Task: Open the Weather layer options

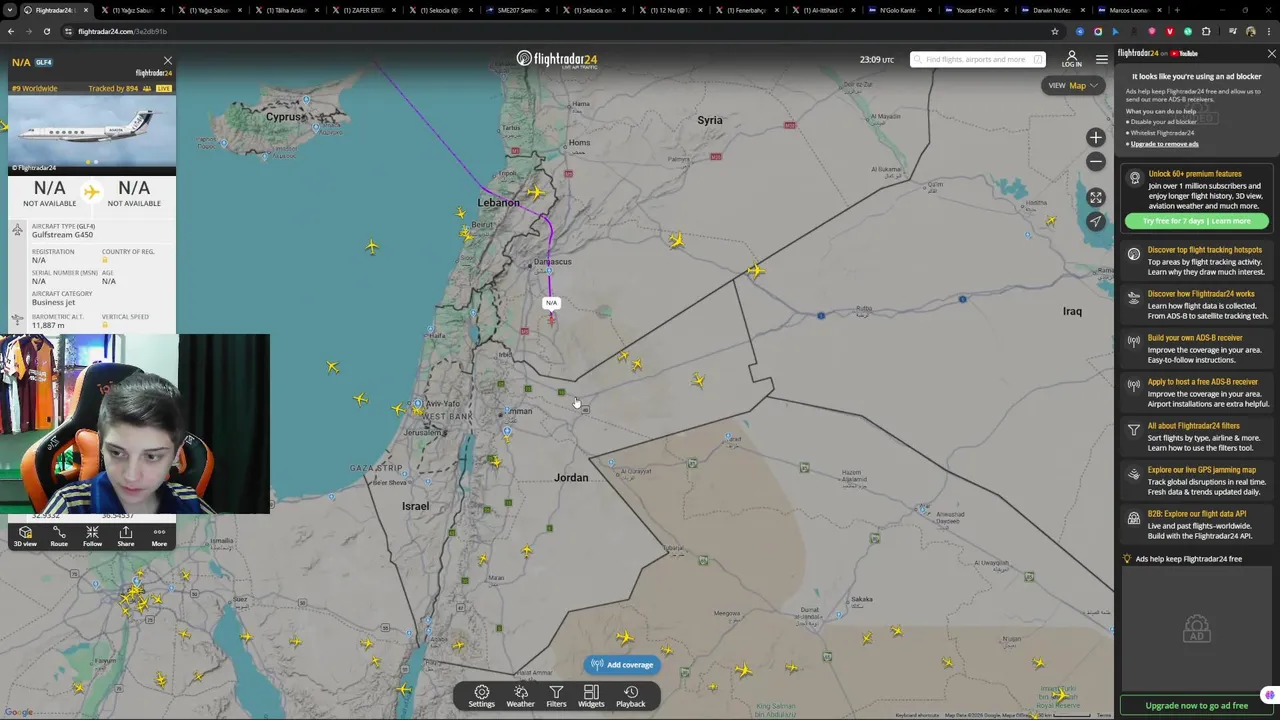Action: 520,696
